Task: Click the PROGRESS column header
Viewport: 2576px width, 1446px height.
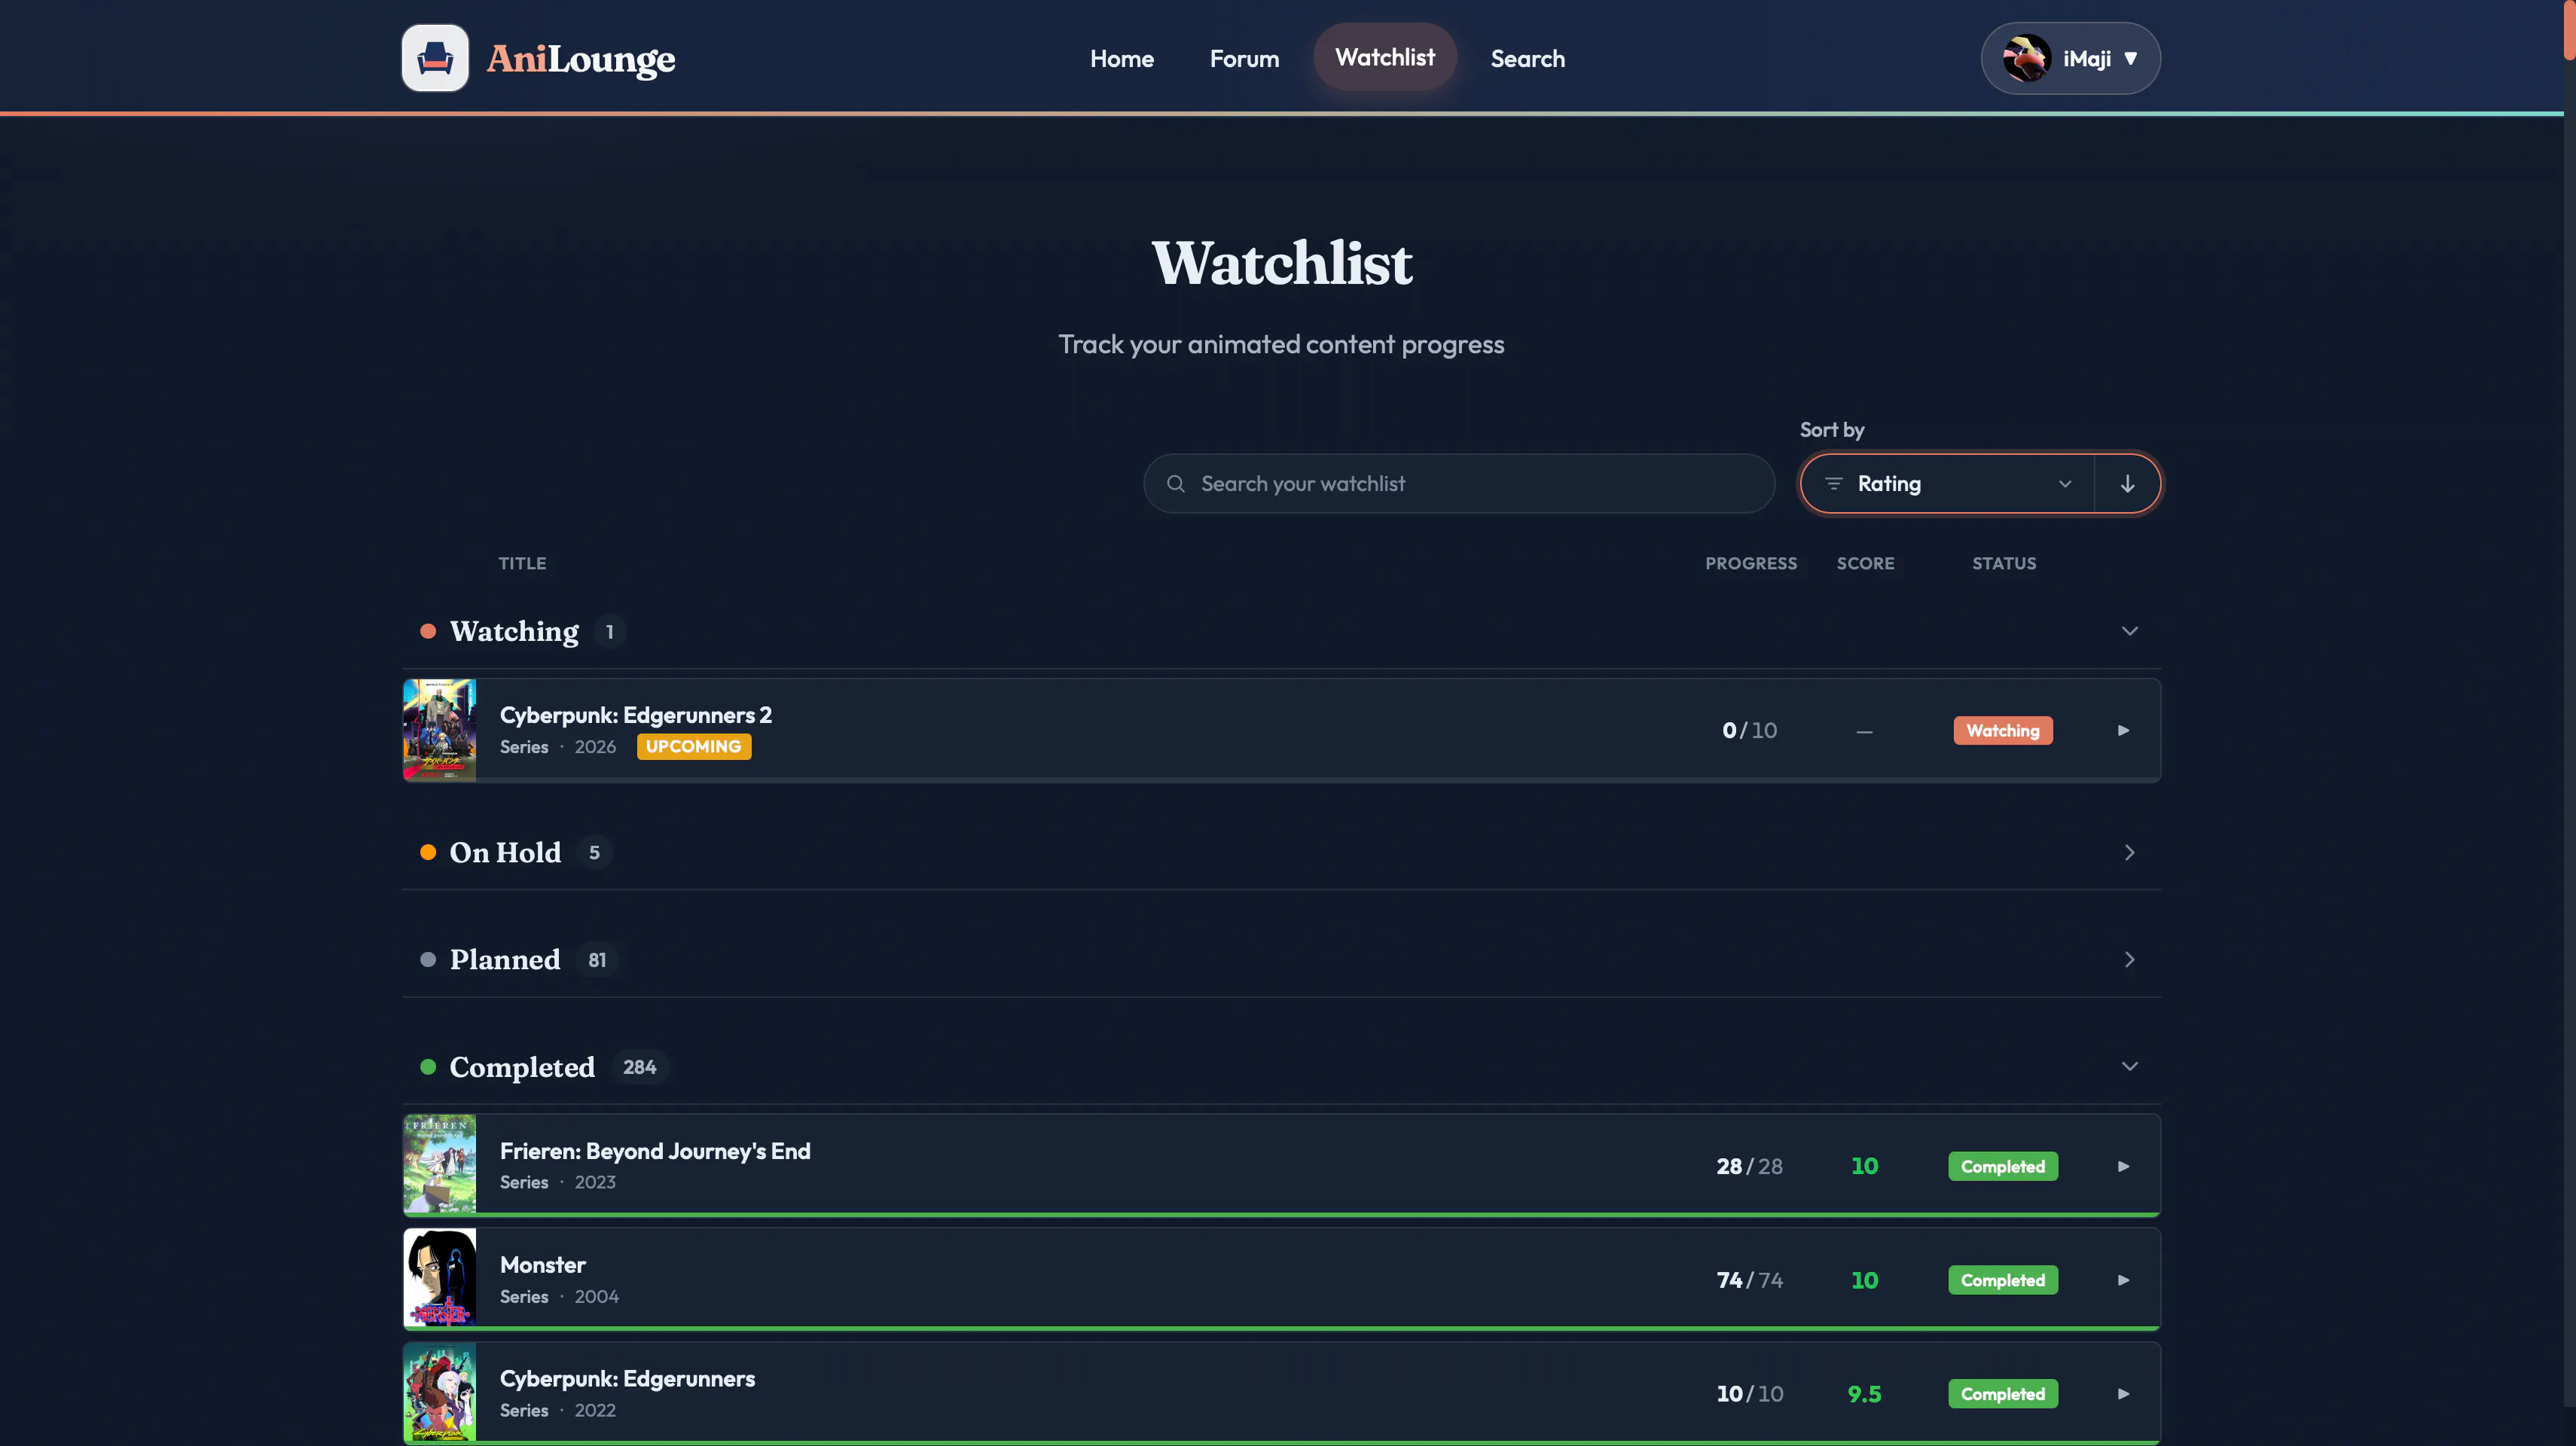Action: pyautogui.click(x=1750, y=564)
